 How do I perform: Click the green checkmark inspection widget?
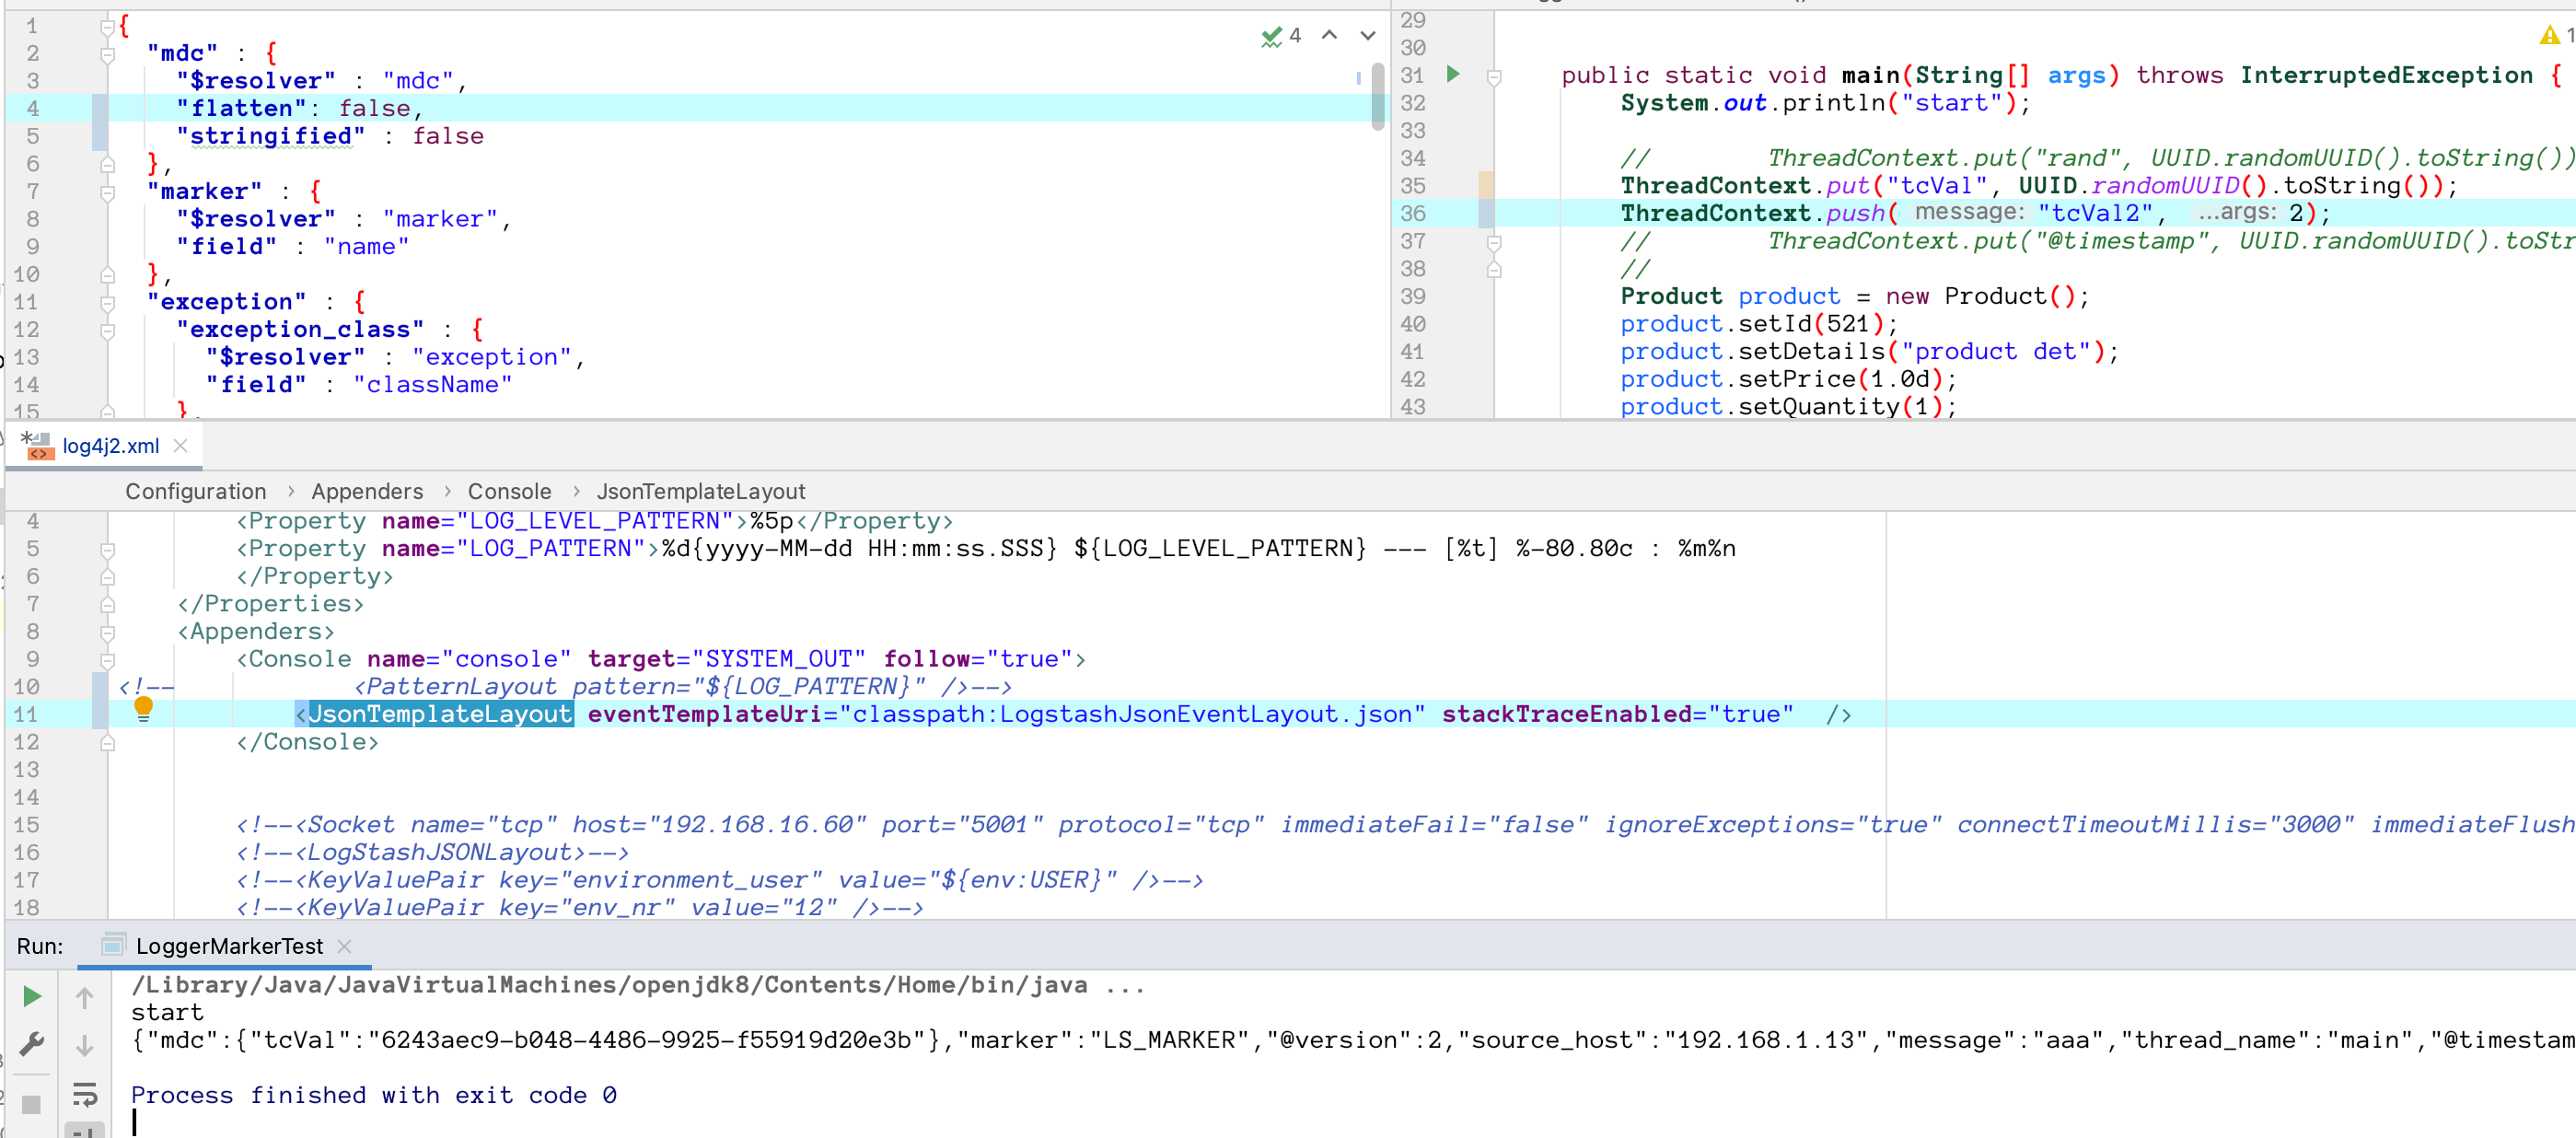[x=1272, y=36]
